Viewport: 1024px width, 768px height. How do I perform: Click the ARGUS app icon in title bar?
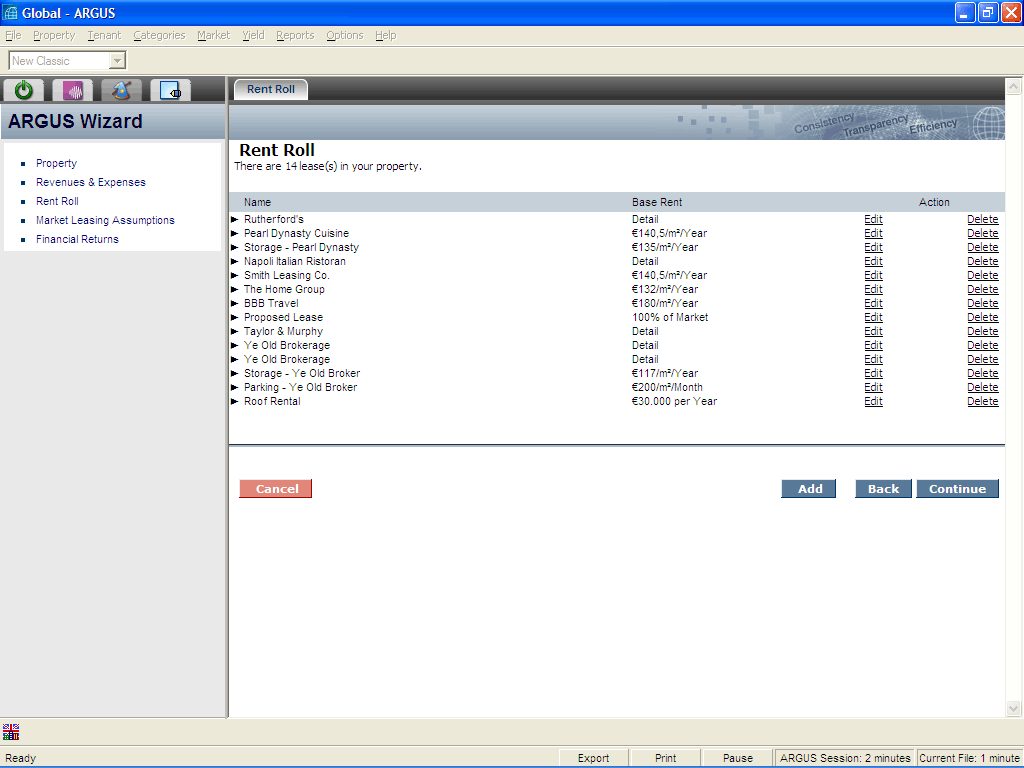(10, 12)
